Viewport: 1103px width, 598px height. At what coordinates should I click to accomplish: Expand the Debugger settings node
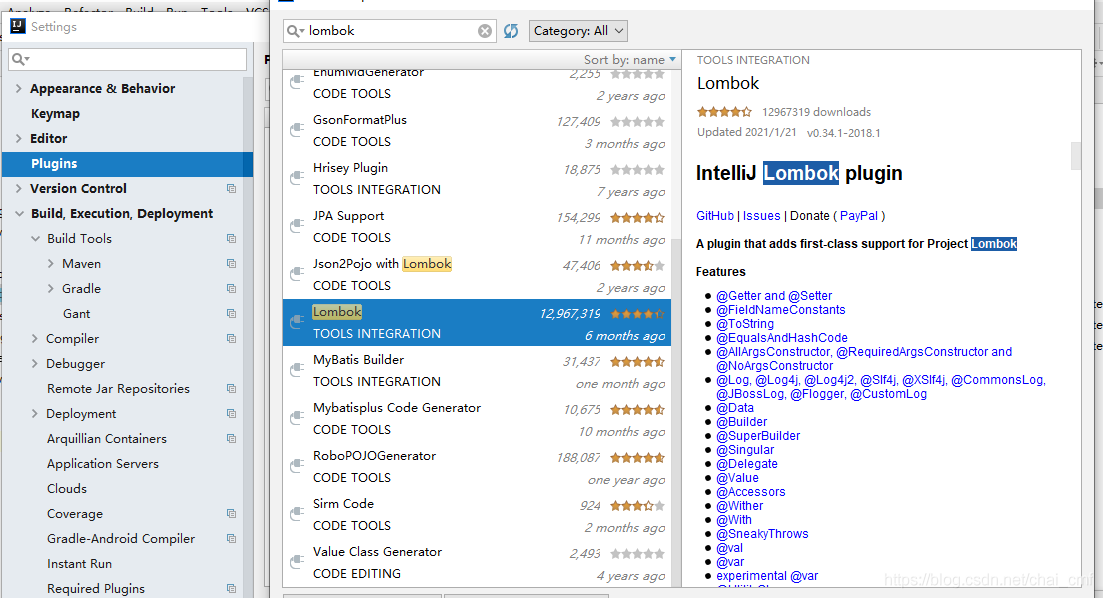pyautogui.click(x=34, y=364)
